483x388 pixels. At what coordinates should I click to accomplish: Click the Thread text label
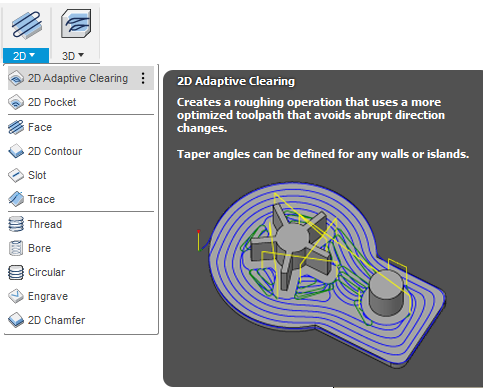coord(45,224)
